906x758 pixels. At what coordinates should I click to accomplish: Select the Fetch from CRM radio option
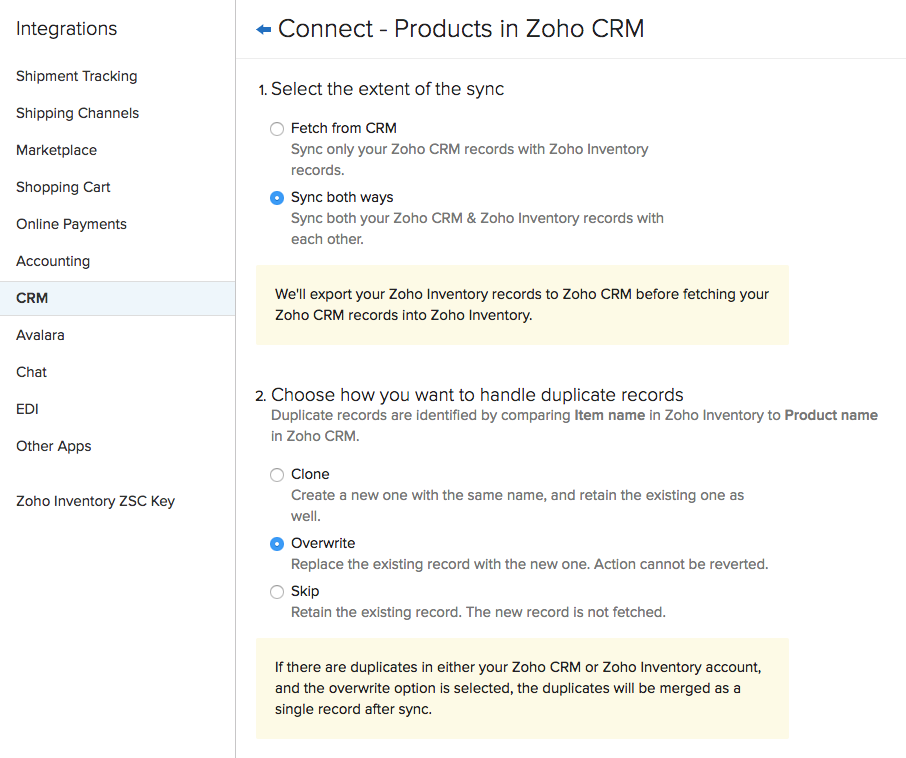click(277, 128)
